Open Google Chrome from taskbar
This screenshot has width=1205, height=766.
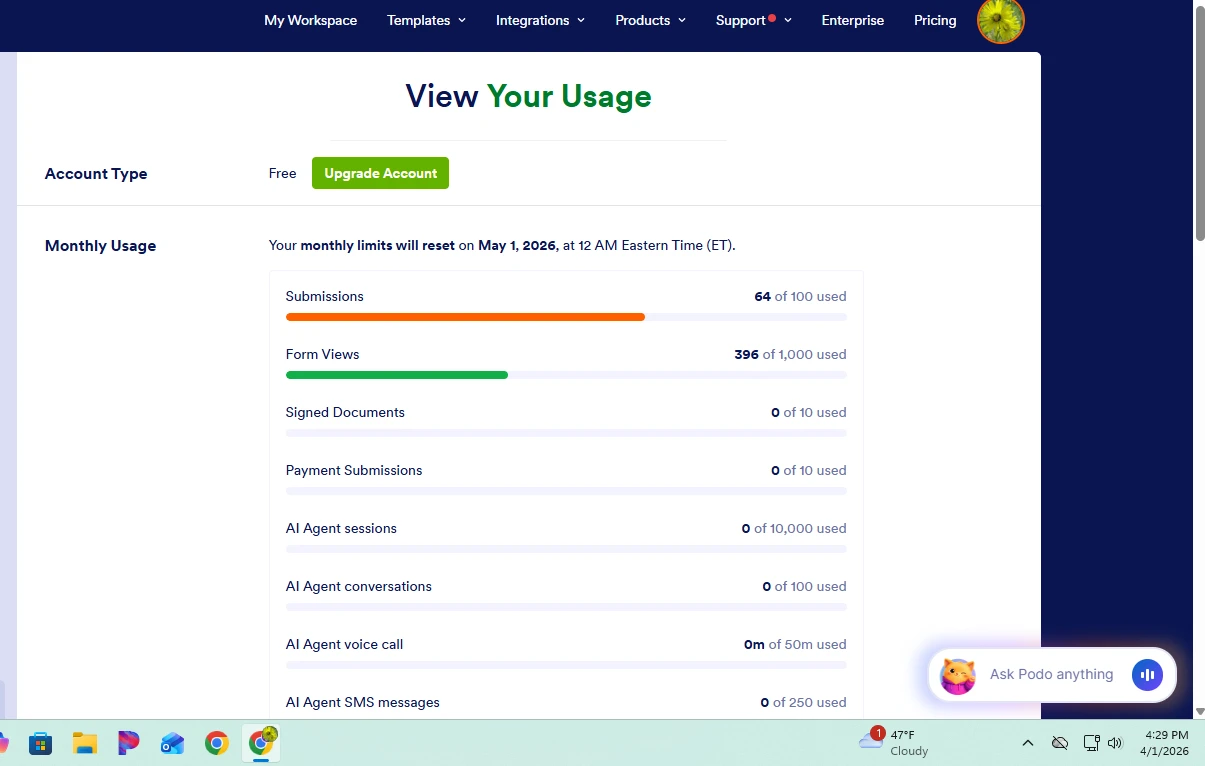[x=217, y=743]
